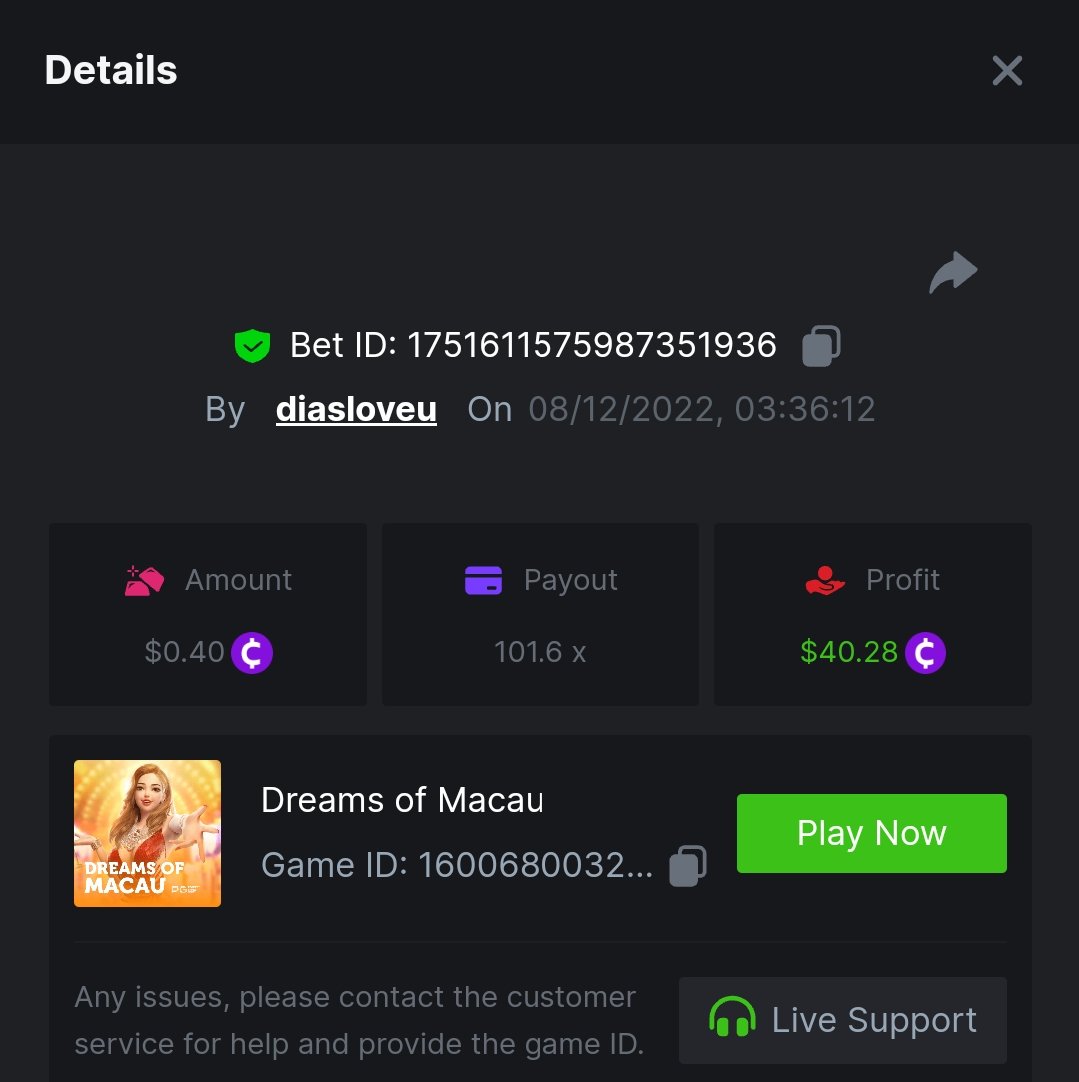The height and width of the screenshot is (1082, 1079).
Task: Select the Bet ID number text
Action: [593, 345]
